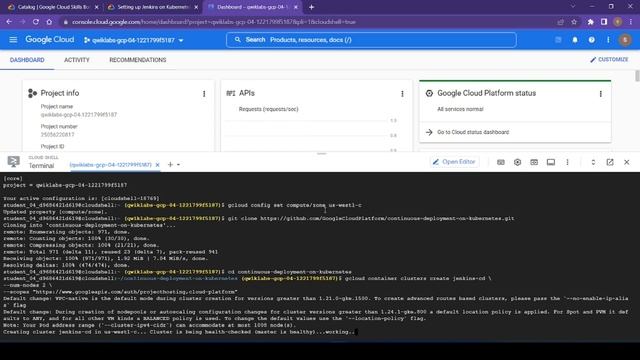
Task: Click the Open Editor button
Action: [x=454, y=162]
